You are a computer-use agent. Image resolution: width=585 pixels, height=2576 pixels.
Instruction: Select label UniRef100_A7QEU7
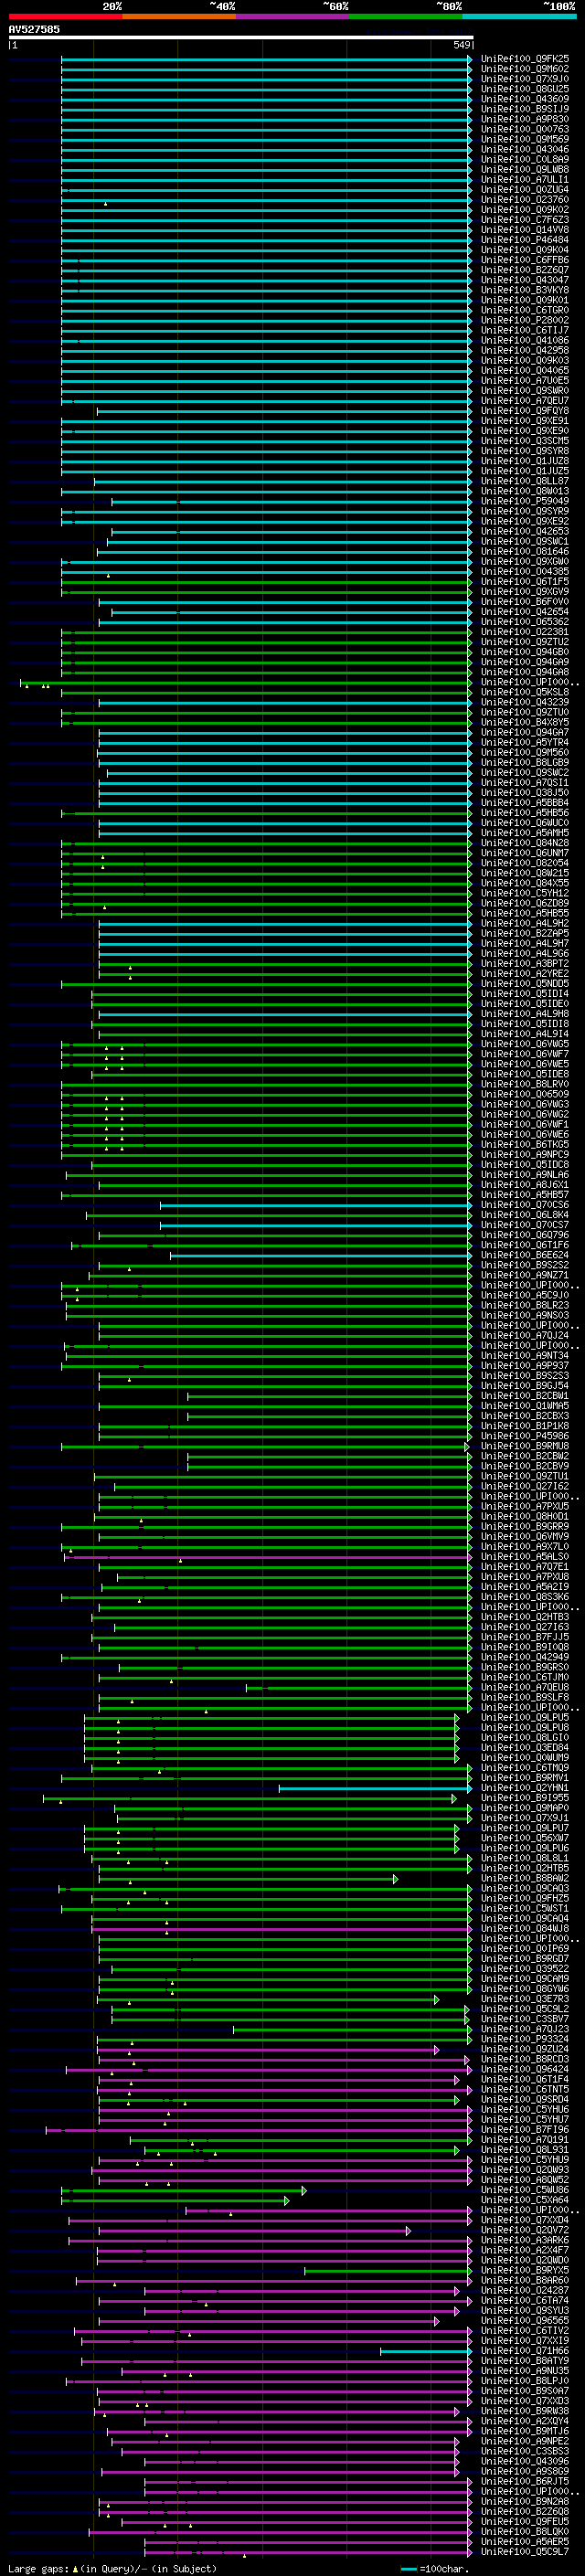tap(525, 400)
